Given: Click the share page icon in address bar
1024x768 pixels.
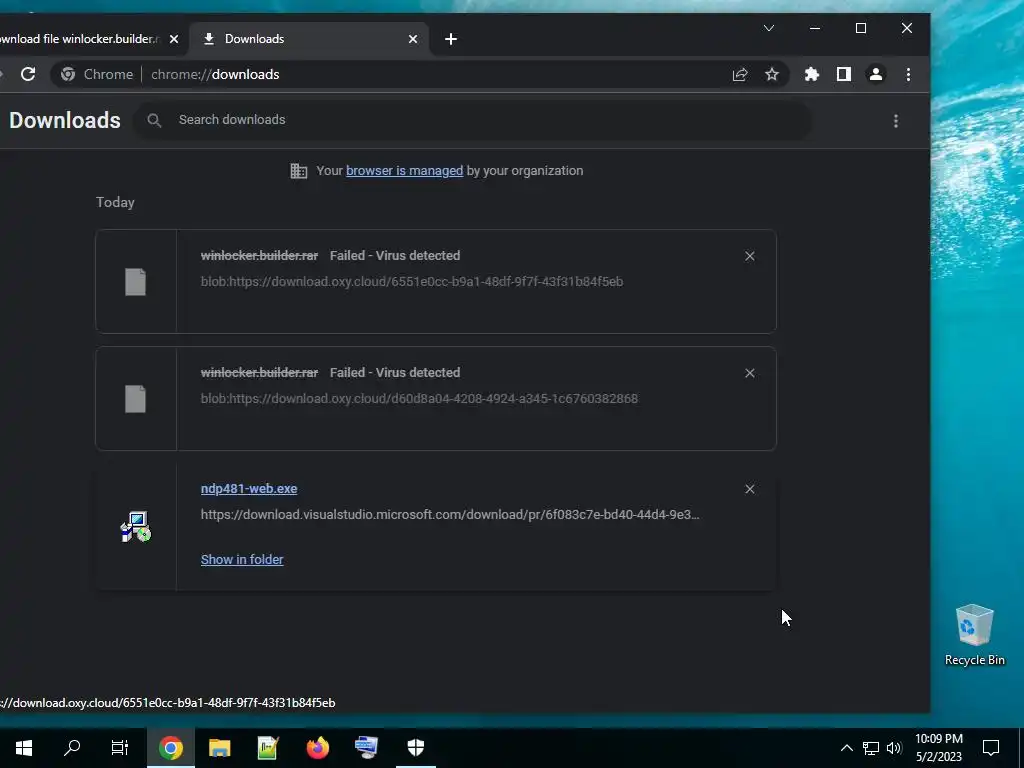Looking at the screenshot, I should tap(739, 74).
